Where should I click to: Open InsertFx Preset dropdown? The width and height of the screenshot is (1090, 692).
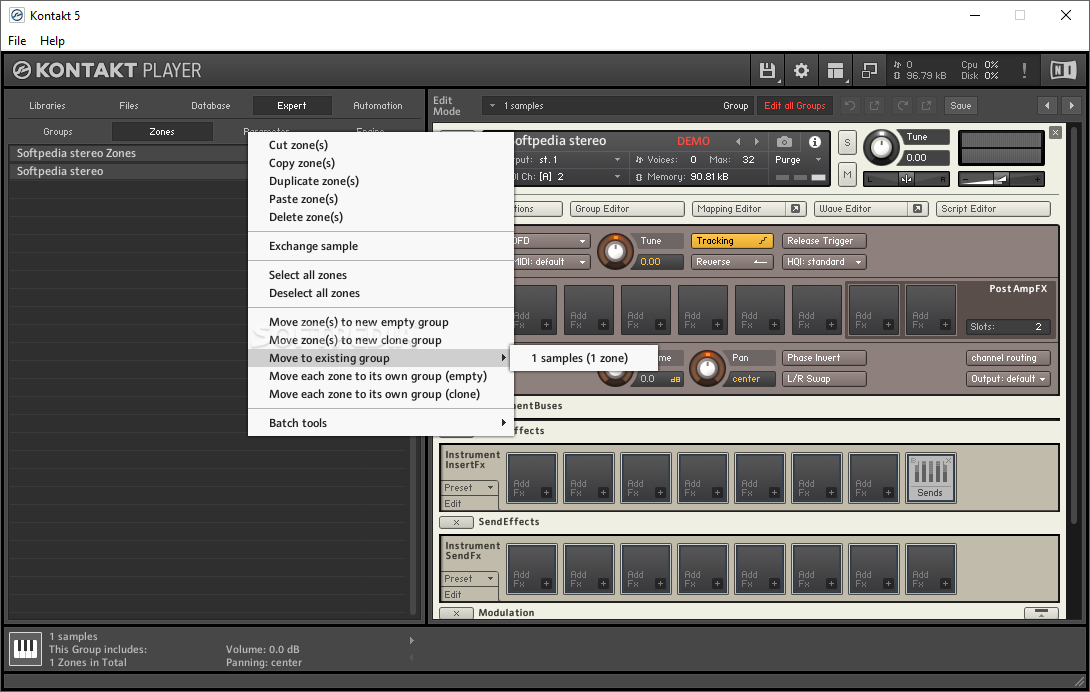pos(469,488)
